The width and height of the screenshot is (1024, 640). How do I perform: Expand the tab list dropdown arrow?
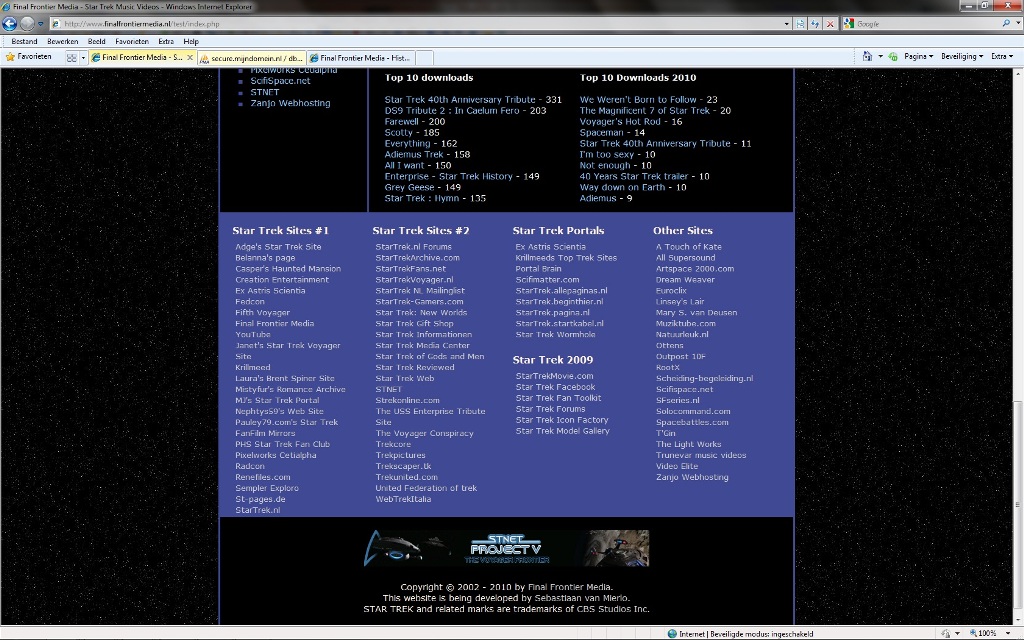coord(83,57)
